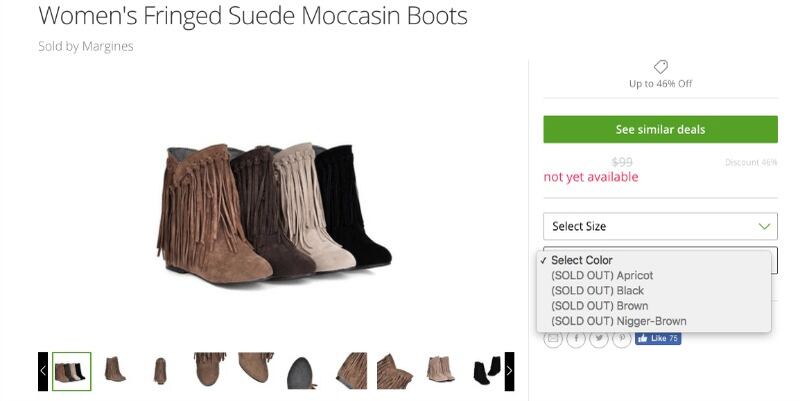This screenshot has width=800, height=401.
Task: Pick the sold-out Brown color option
Action: point(599,306)
